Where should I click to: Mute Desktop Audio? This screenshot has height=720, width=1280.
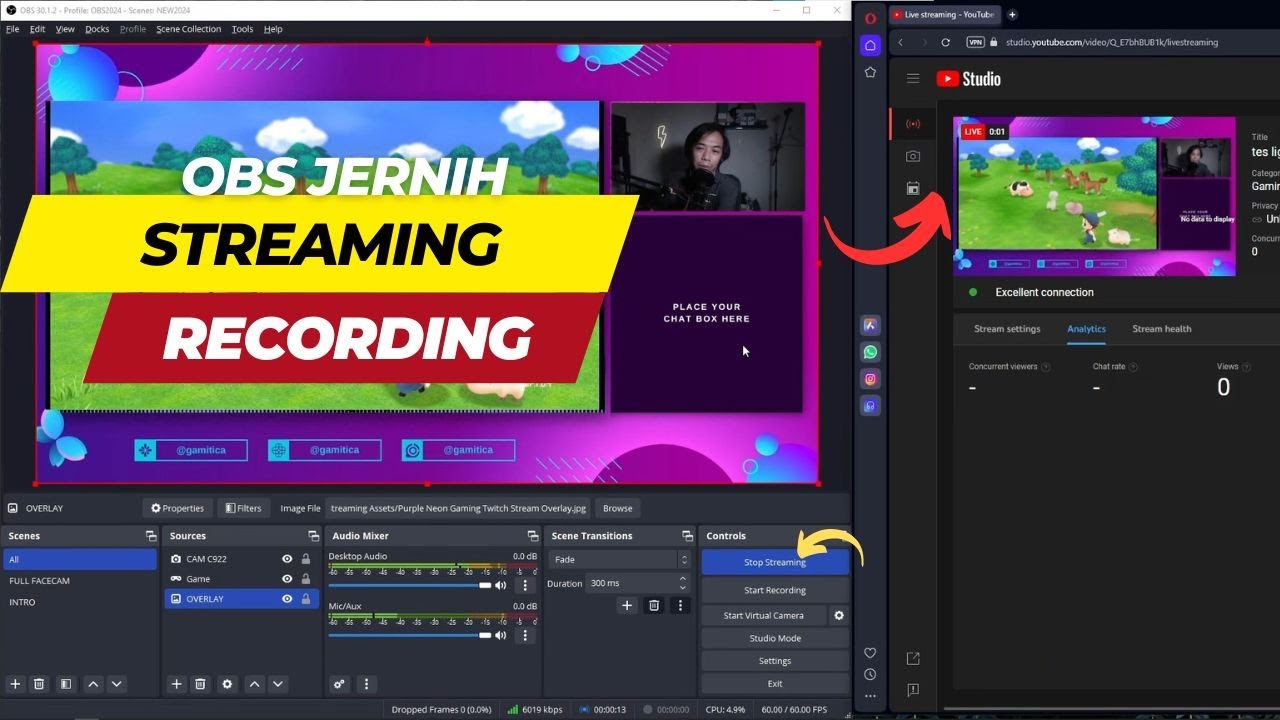pyautogui.click(x=501, y=585)
